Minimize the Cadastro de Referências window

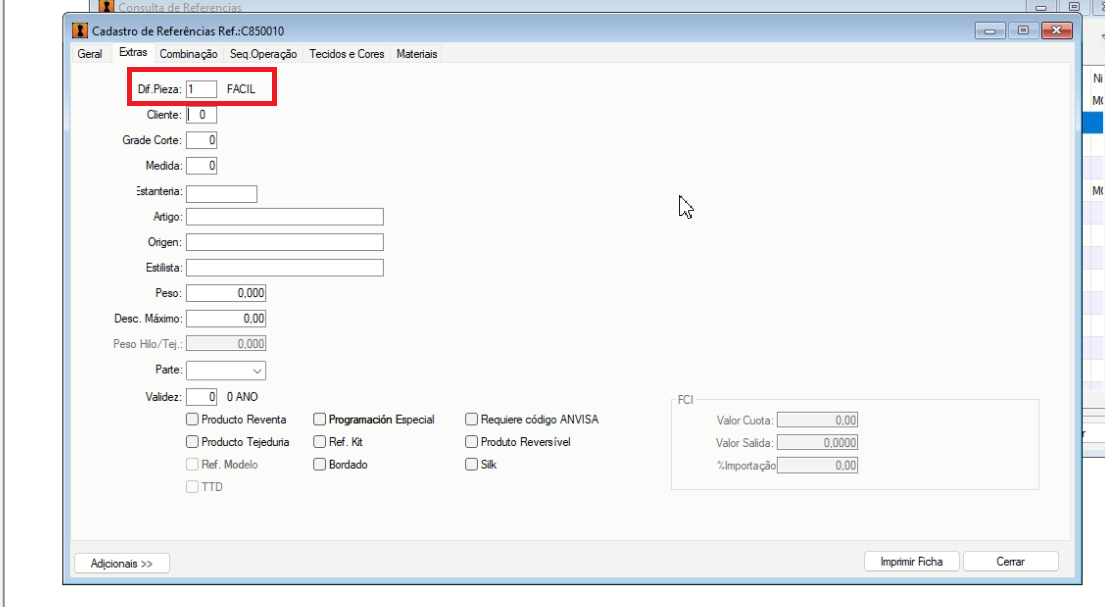[989, 30]
